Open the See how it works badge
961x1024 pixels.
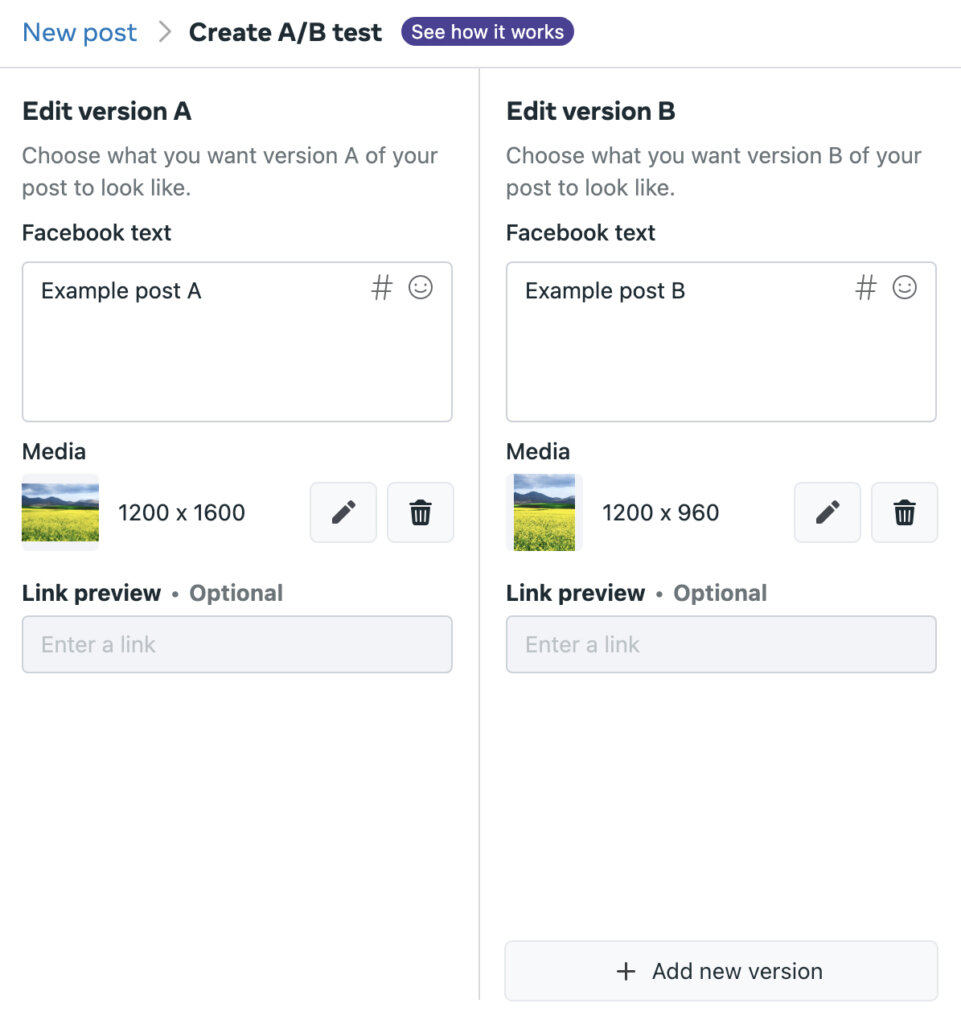(487, 32)
